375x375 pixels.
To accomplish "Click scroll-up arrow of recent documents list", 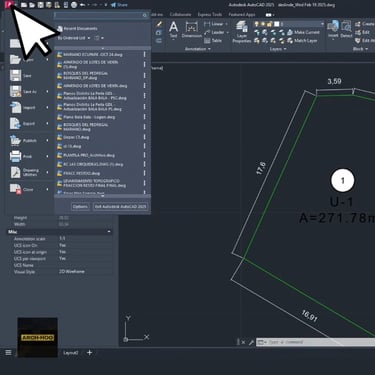I will pyautogui.click(x=103, y=48).
